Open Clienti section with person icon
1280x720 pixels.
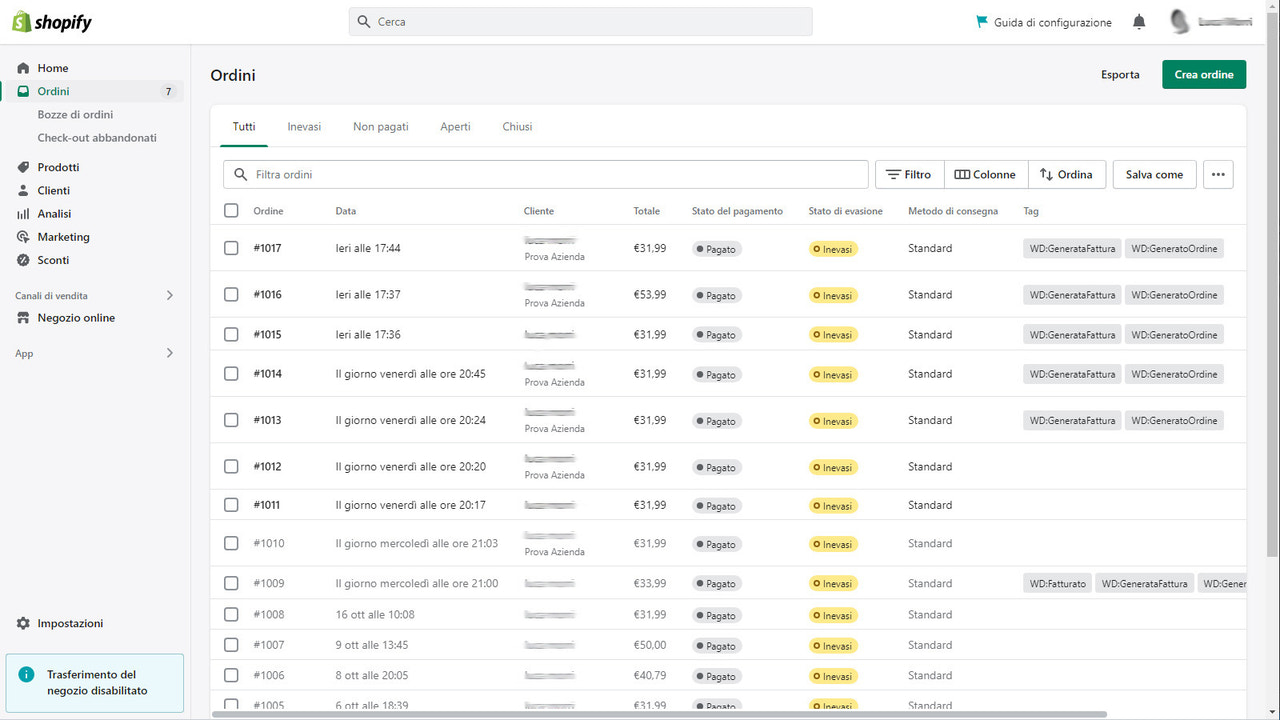23,190
